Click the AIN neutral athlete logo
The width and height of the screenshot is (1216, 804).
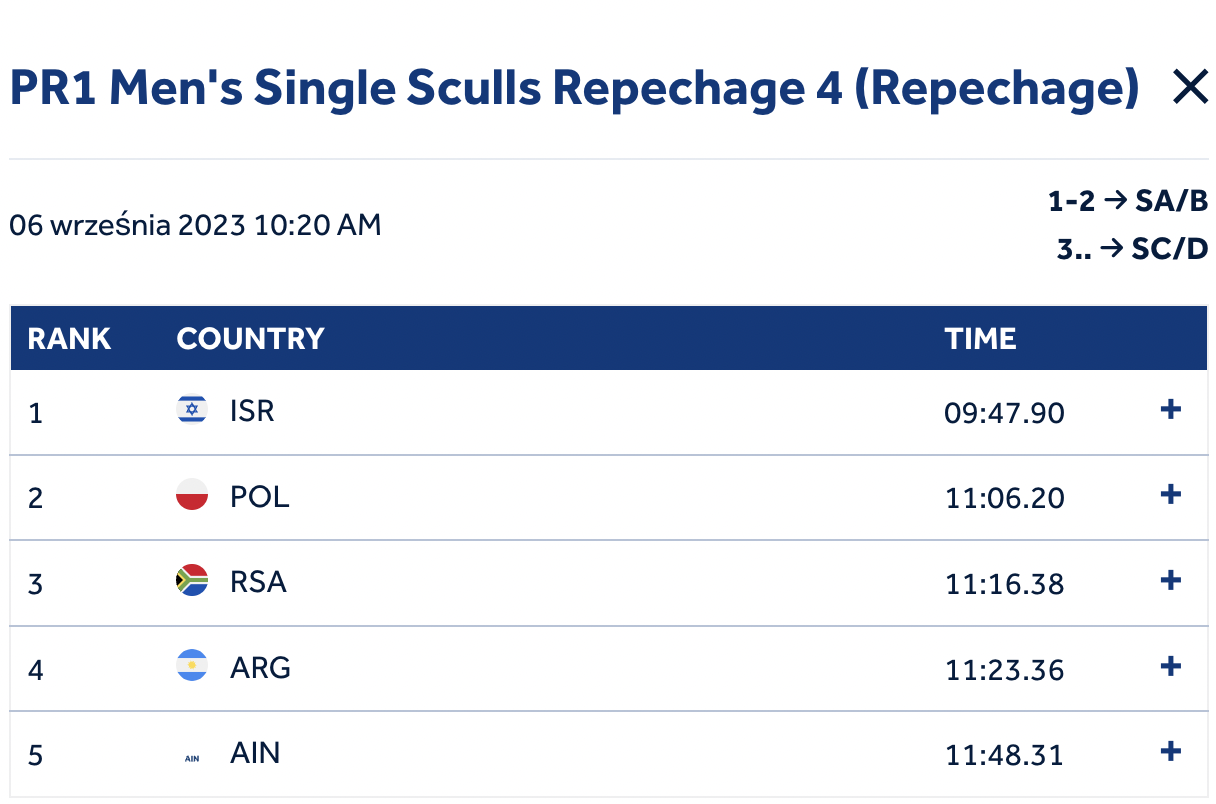[192, 758]
